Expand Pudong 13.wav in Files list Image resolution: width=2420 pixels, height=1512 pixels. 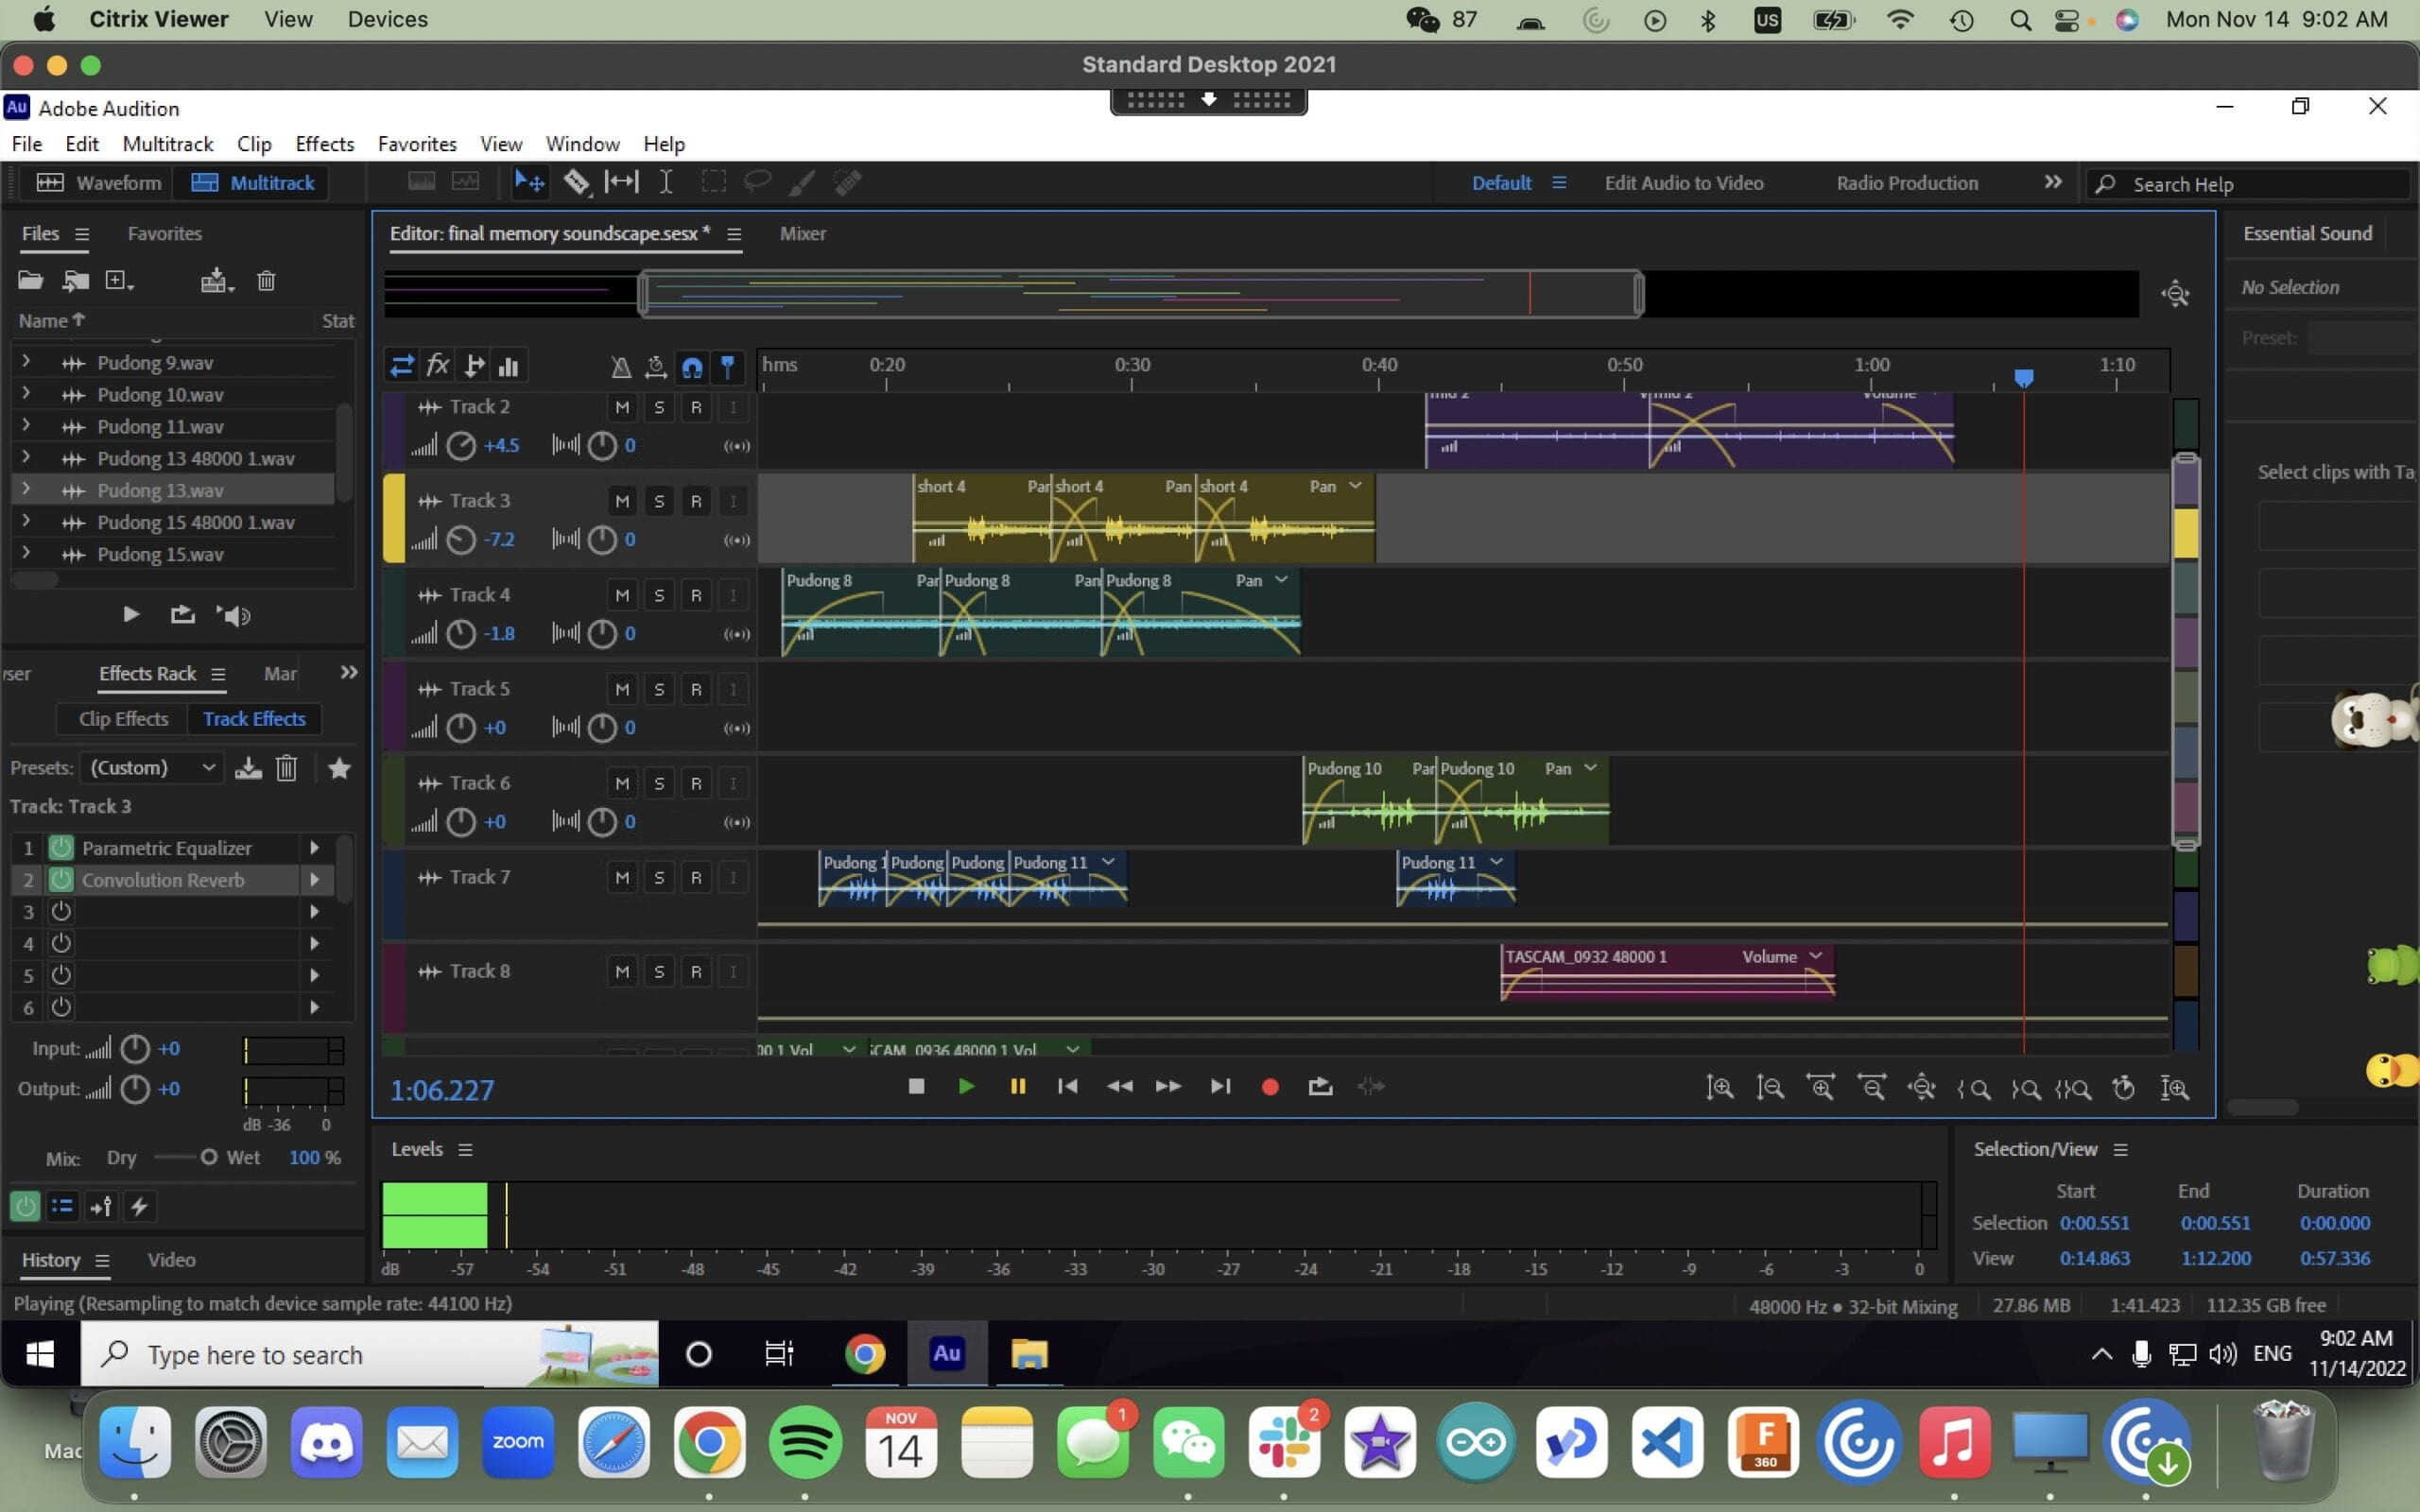point(26,490)
